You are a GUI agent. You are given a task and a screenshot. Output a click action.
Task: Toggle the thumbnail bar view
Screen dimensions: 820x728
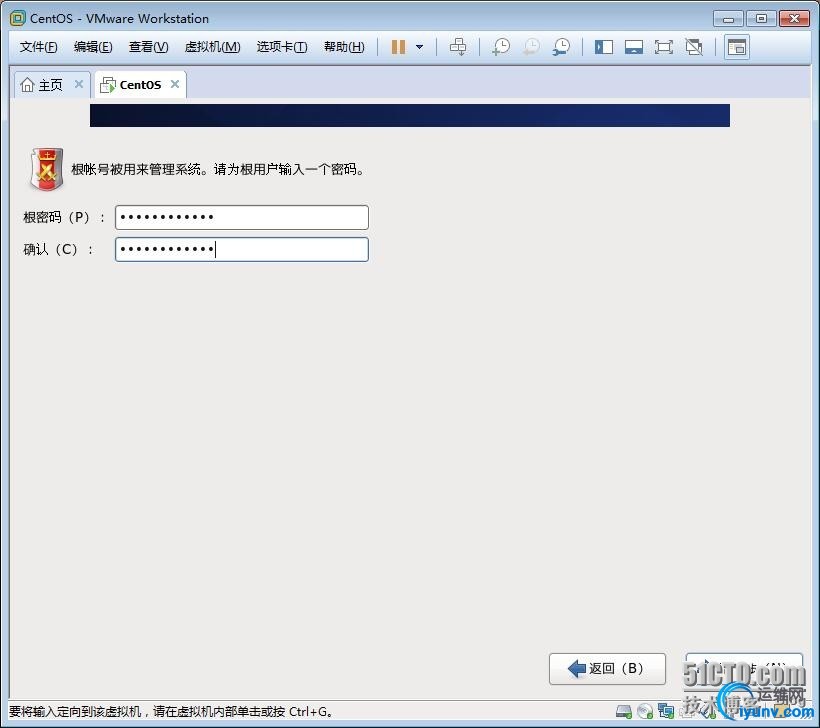point(633,47)
